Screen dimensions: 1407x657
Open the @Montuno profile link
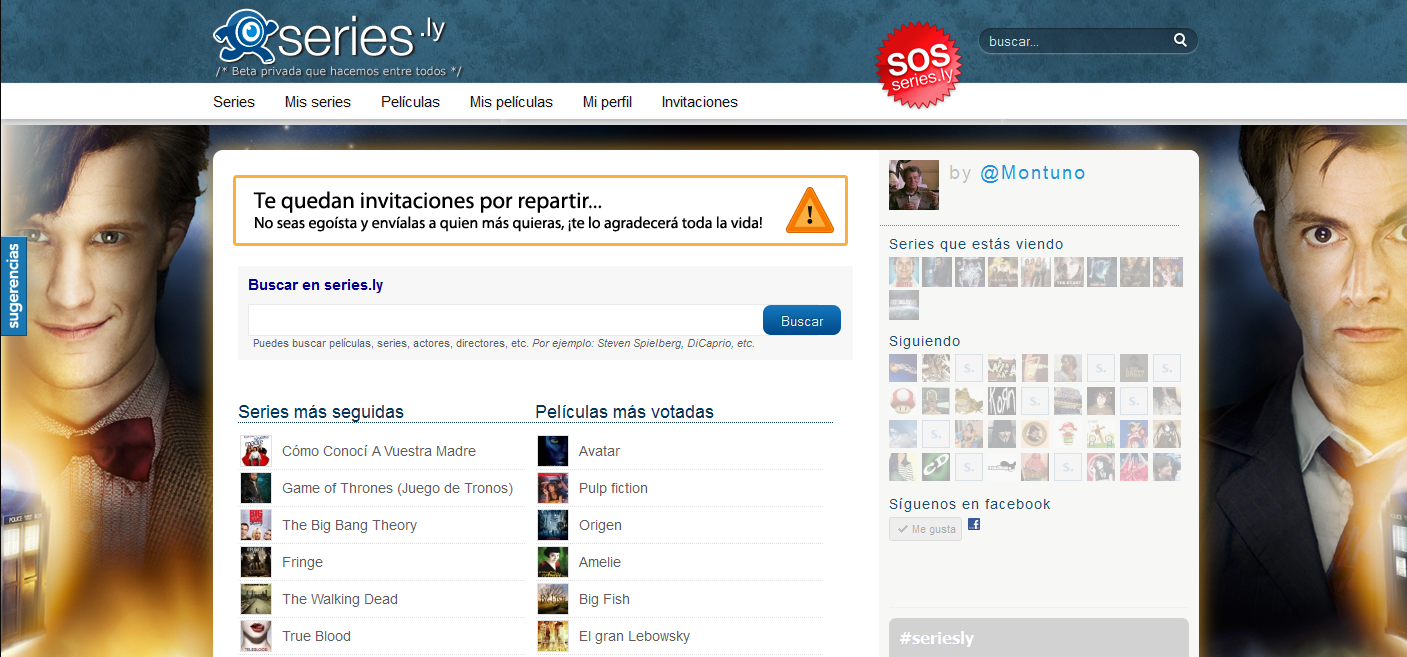[1033, 173]
